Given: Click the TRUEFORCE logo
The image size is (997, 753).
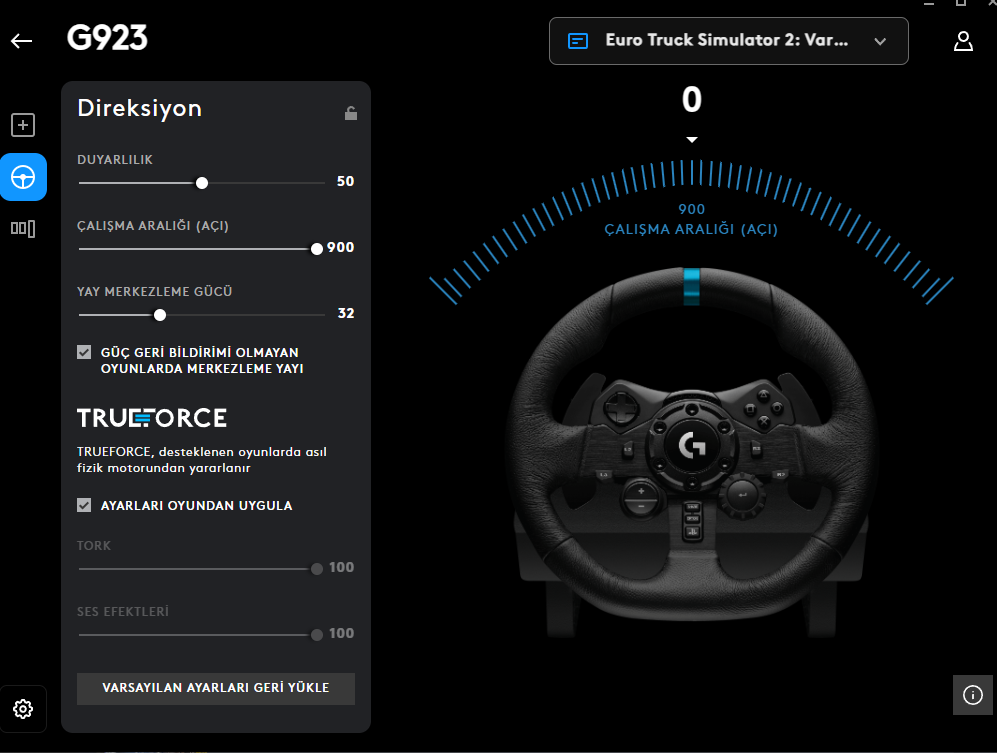Looking at the screenshot, I should pyautogui.click(x=152, y=418).
